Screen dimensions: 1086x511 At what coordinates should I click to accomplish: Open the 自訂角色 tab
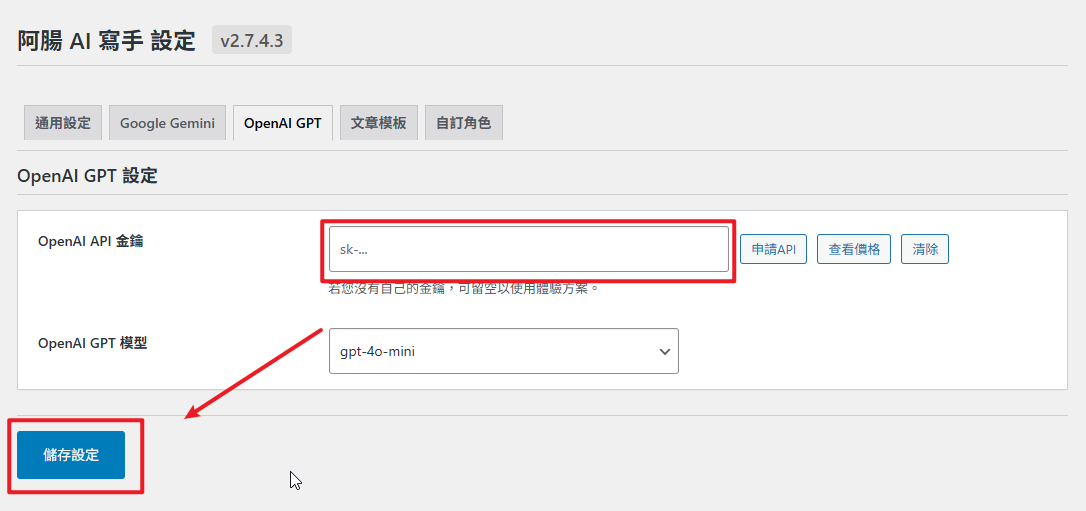click(463, 123)
